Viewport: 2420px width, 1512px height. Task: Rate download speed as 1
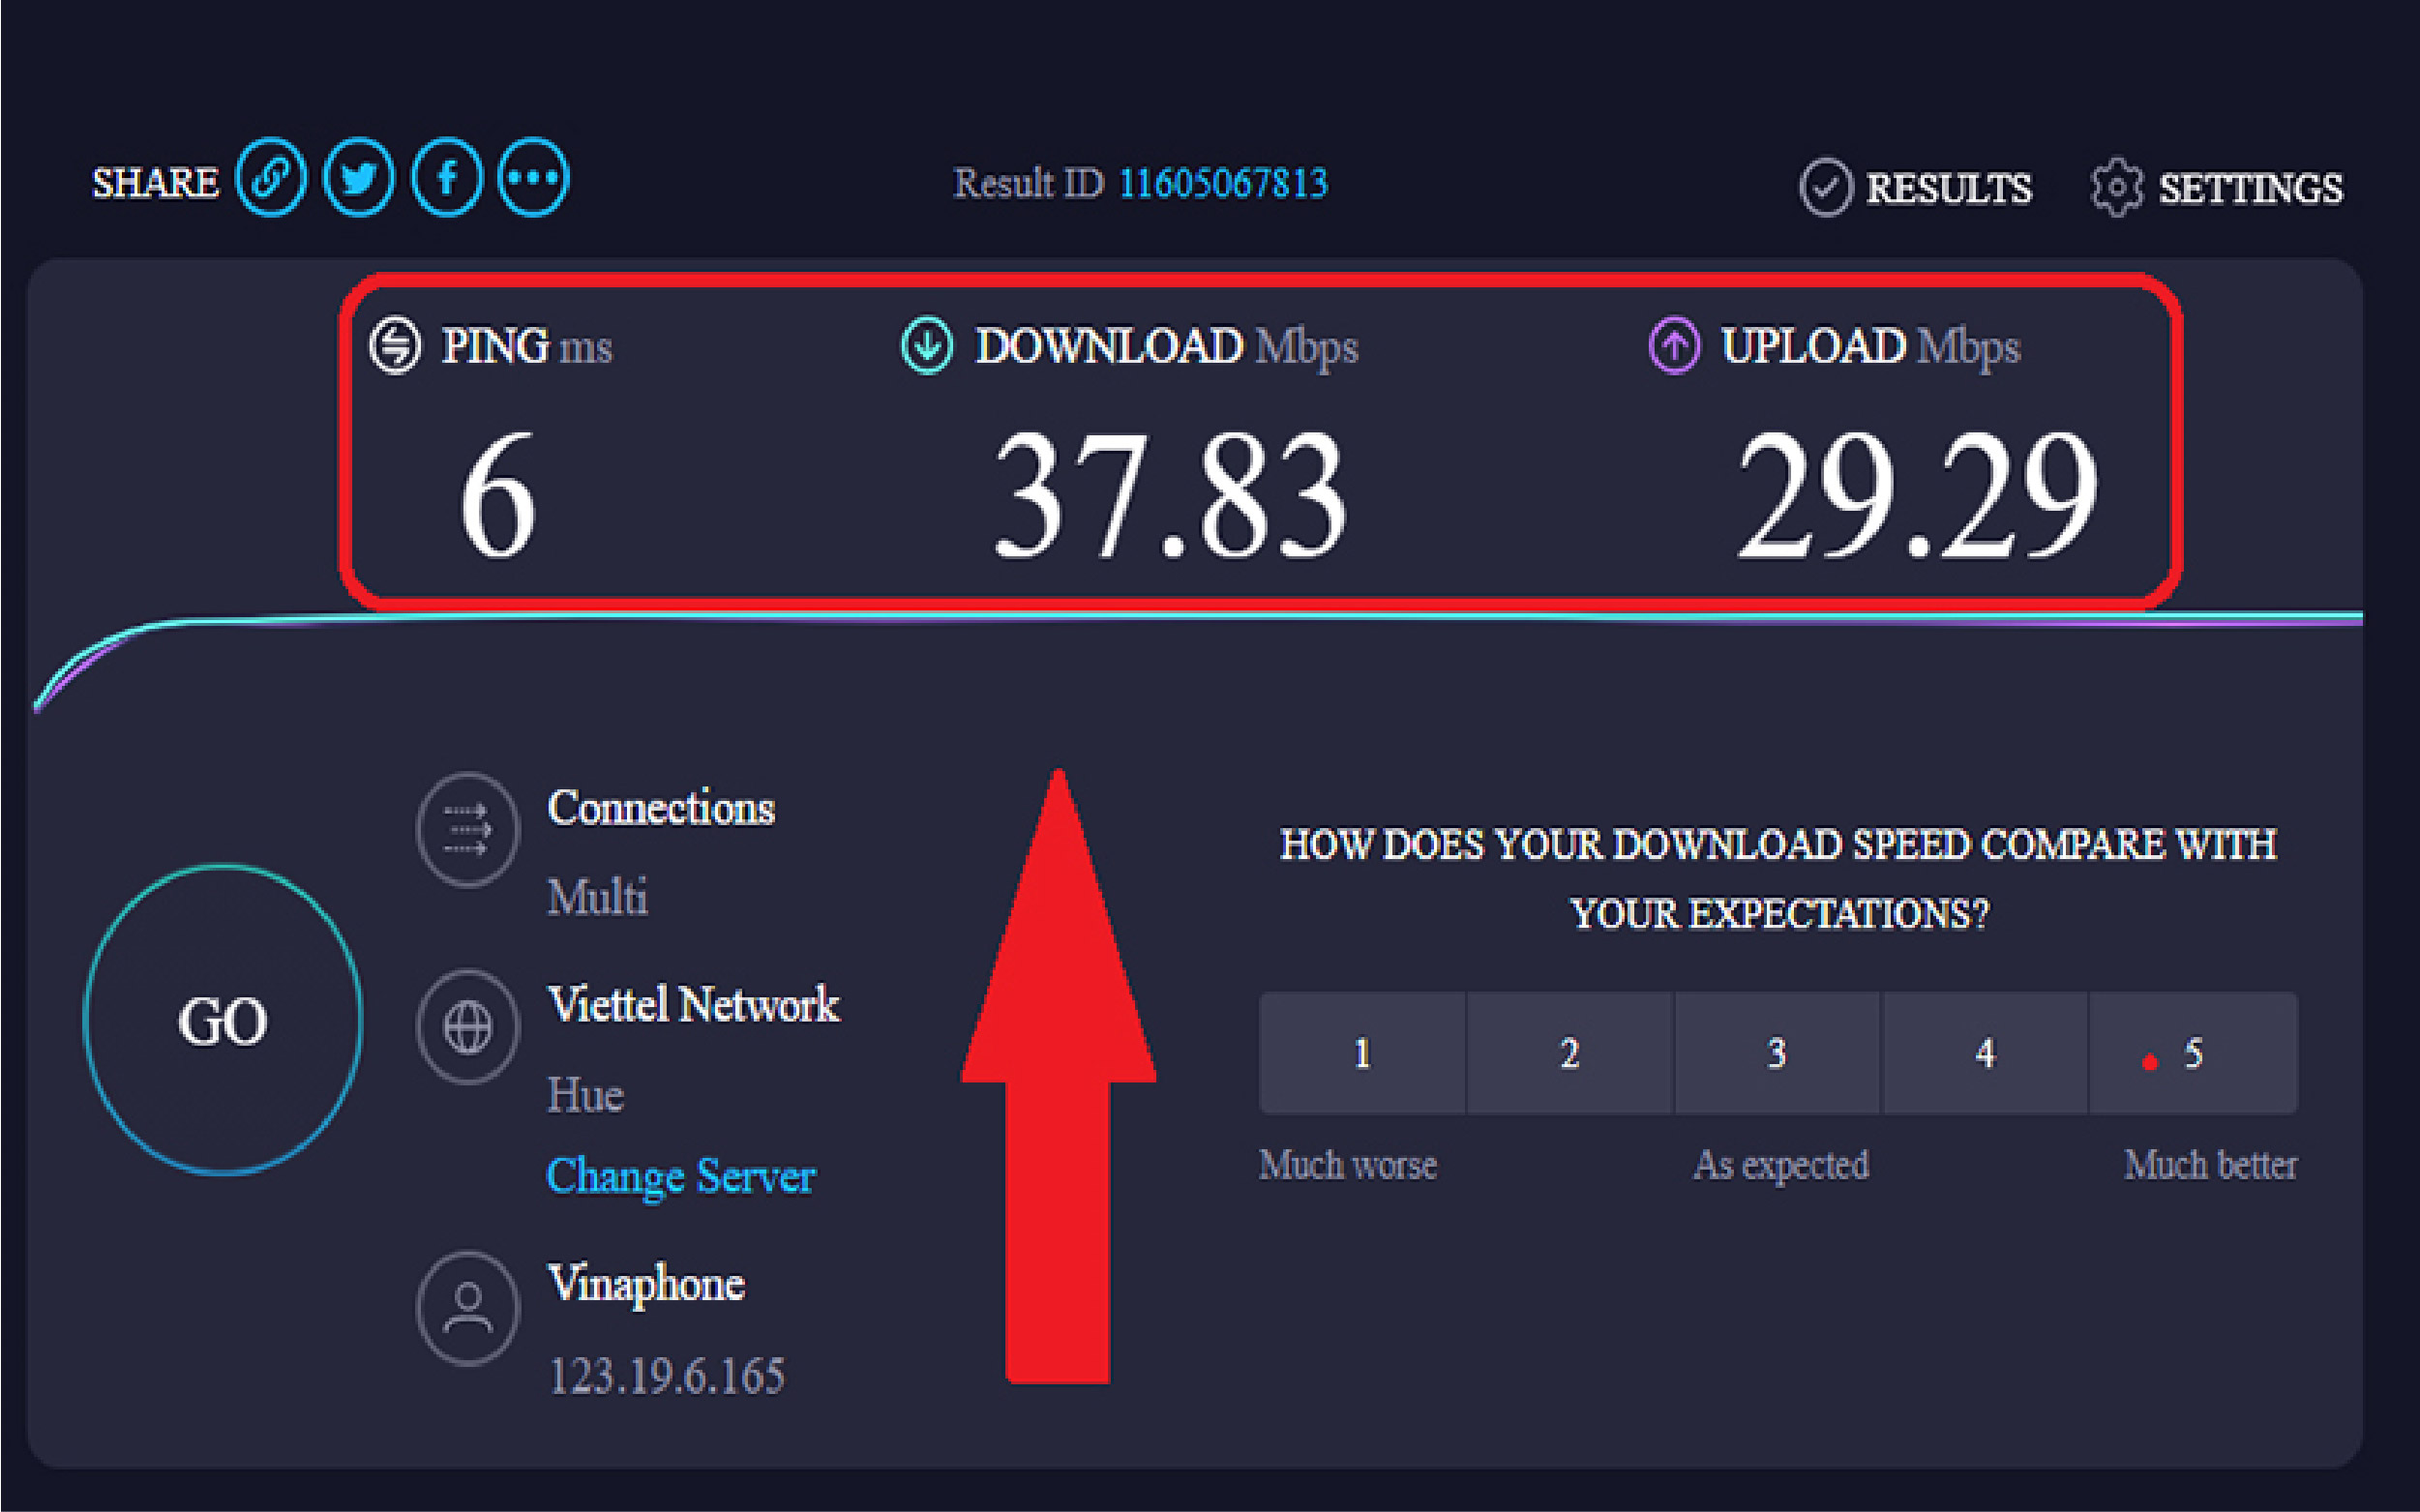[x=1362, y=1053]
